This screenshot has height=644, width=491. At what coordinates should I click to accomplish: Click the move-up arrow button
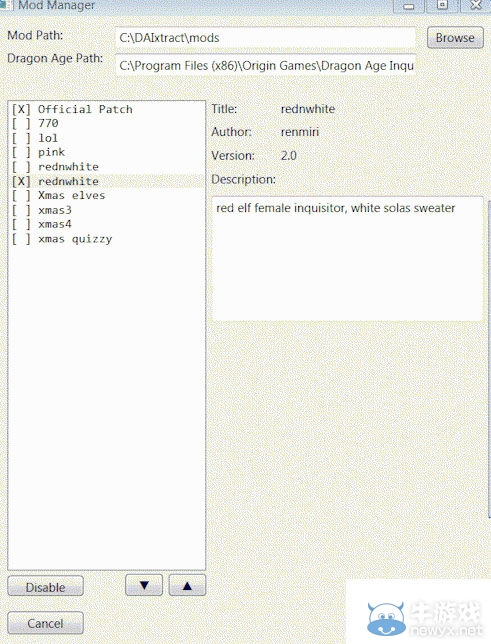click(187, 585)
